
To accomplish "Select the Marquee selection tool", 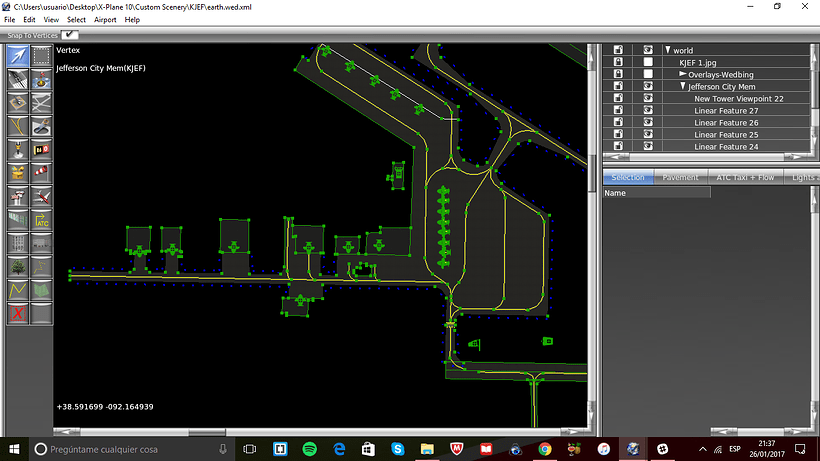I will click(41, 55).
